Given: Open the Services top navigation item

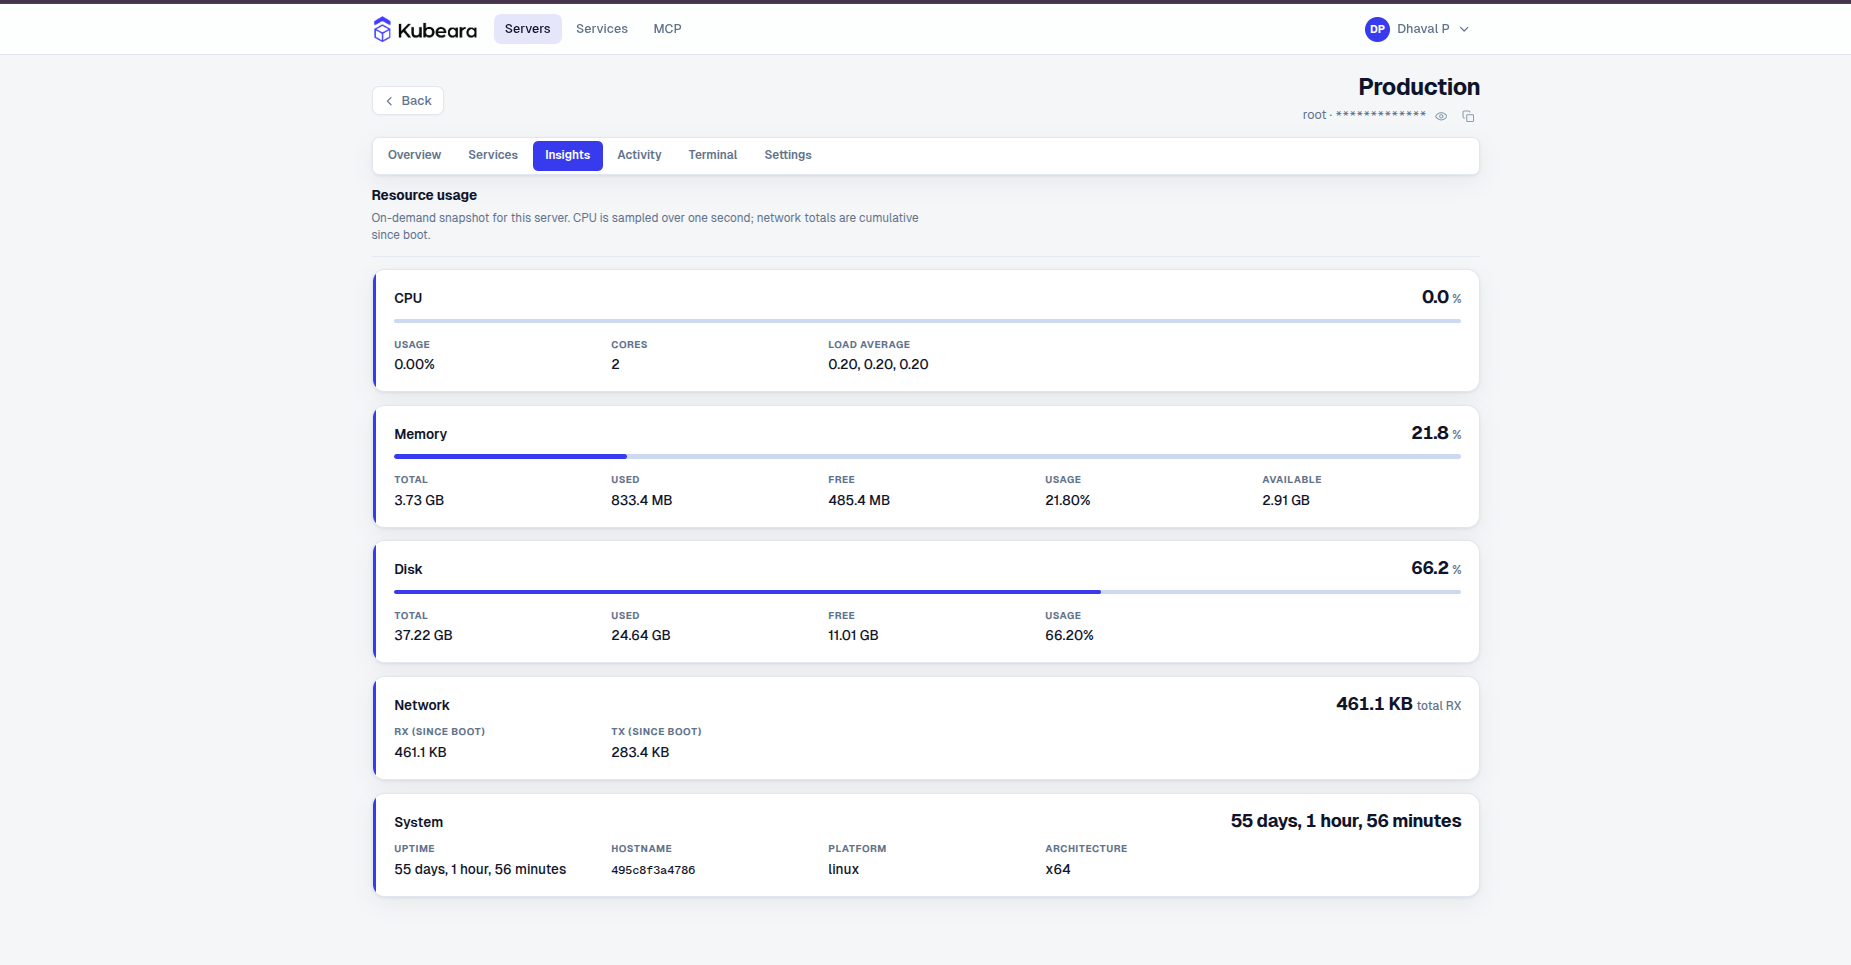Looking at the screenshot, I should (602, 29).
